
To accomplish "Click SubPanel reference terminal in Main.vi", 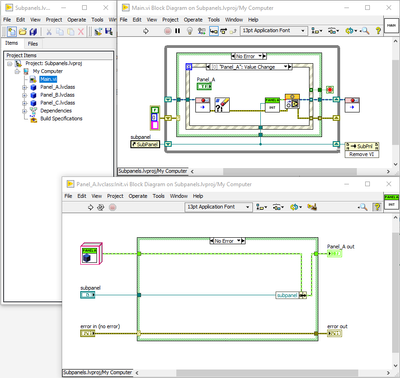I will tap(145, 144).
